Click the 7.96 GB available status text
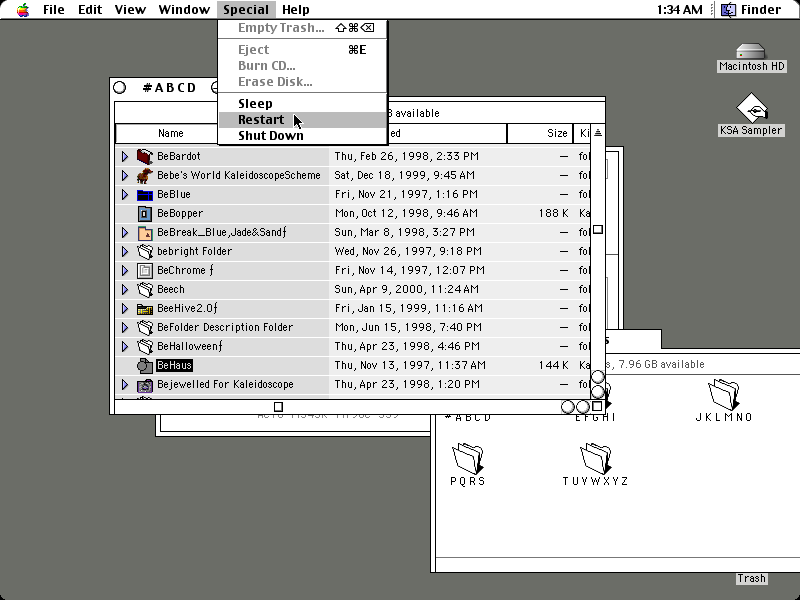 [661, 364]
